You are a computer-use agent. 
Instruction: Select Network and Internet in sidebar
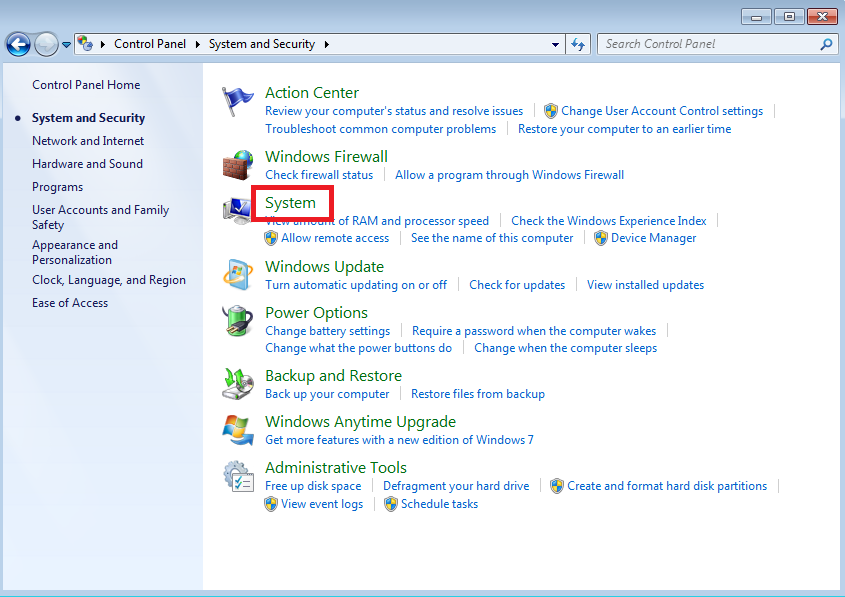88,141
